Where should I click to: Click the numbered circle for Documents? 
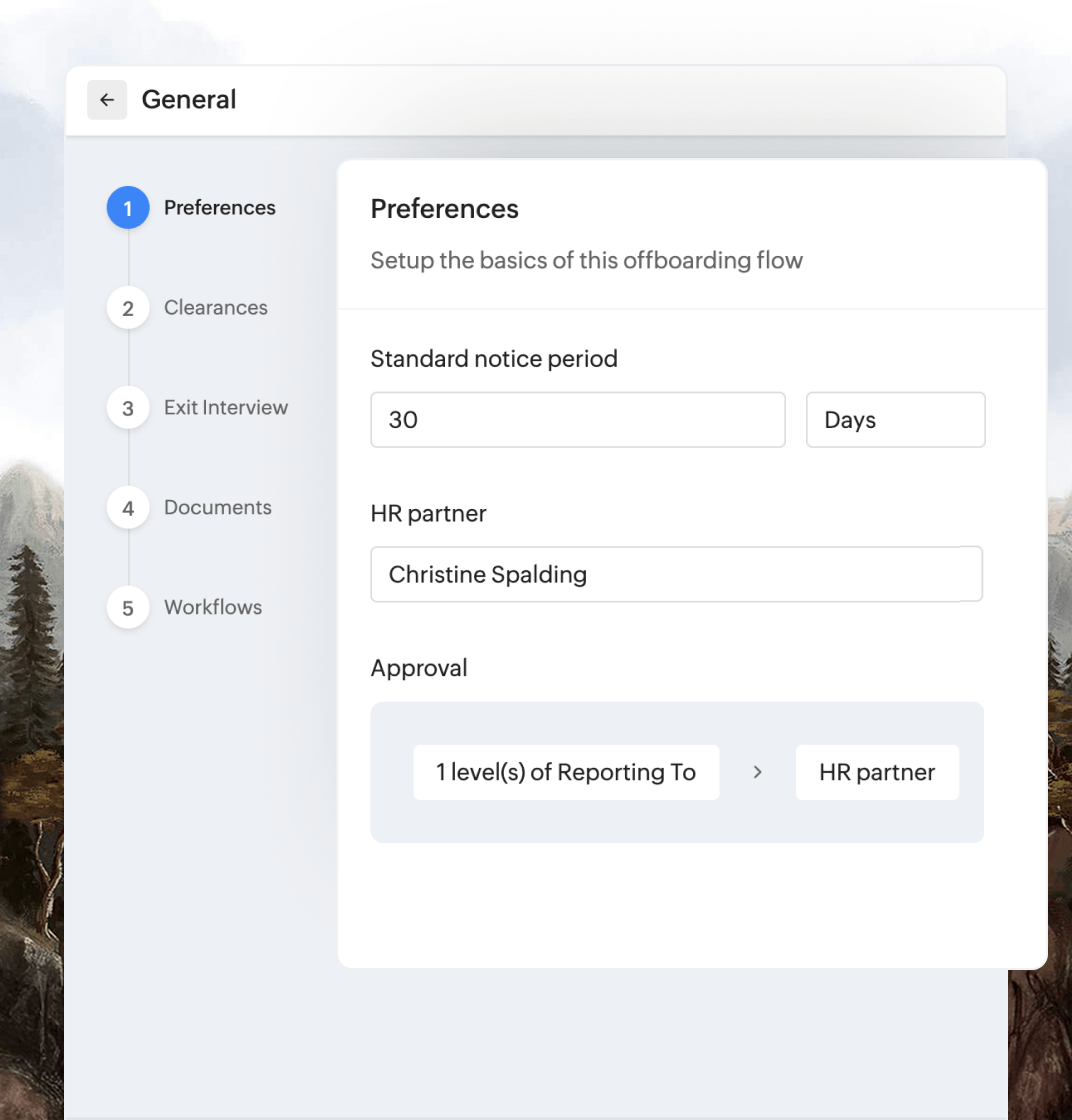point(127,507)
